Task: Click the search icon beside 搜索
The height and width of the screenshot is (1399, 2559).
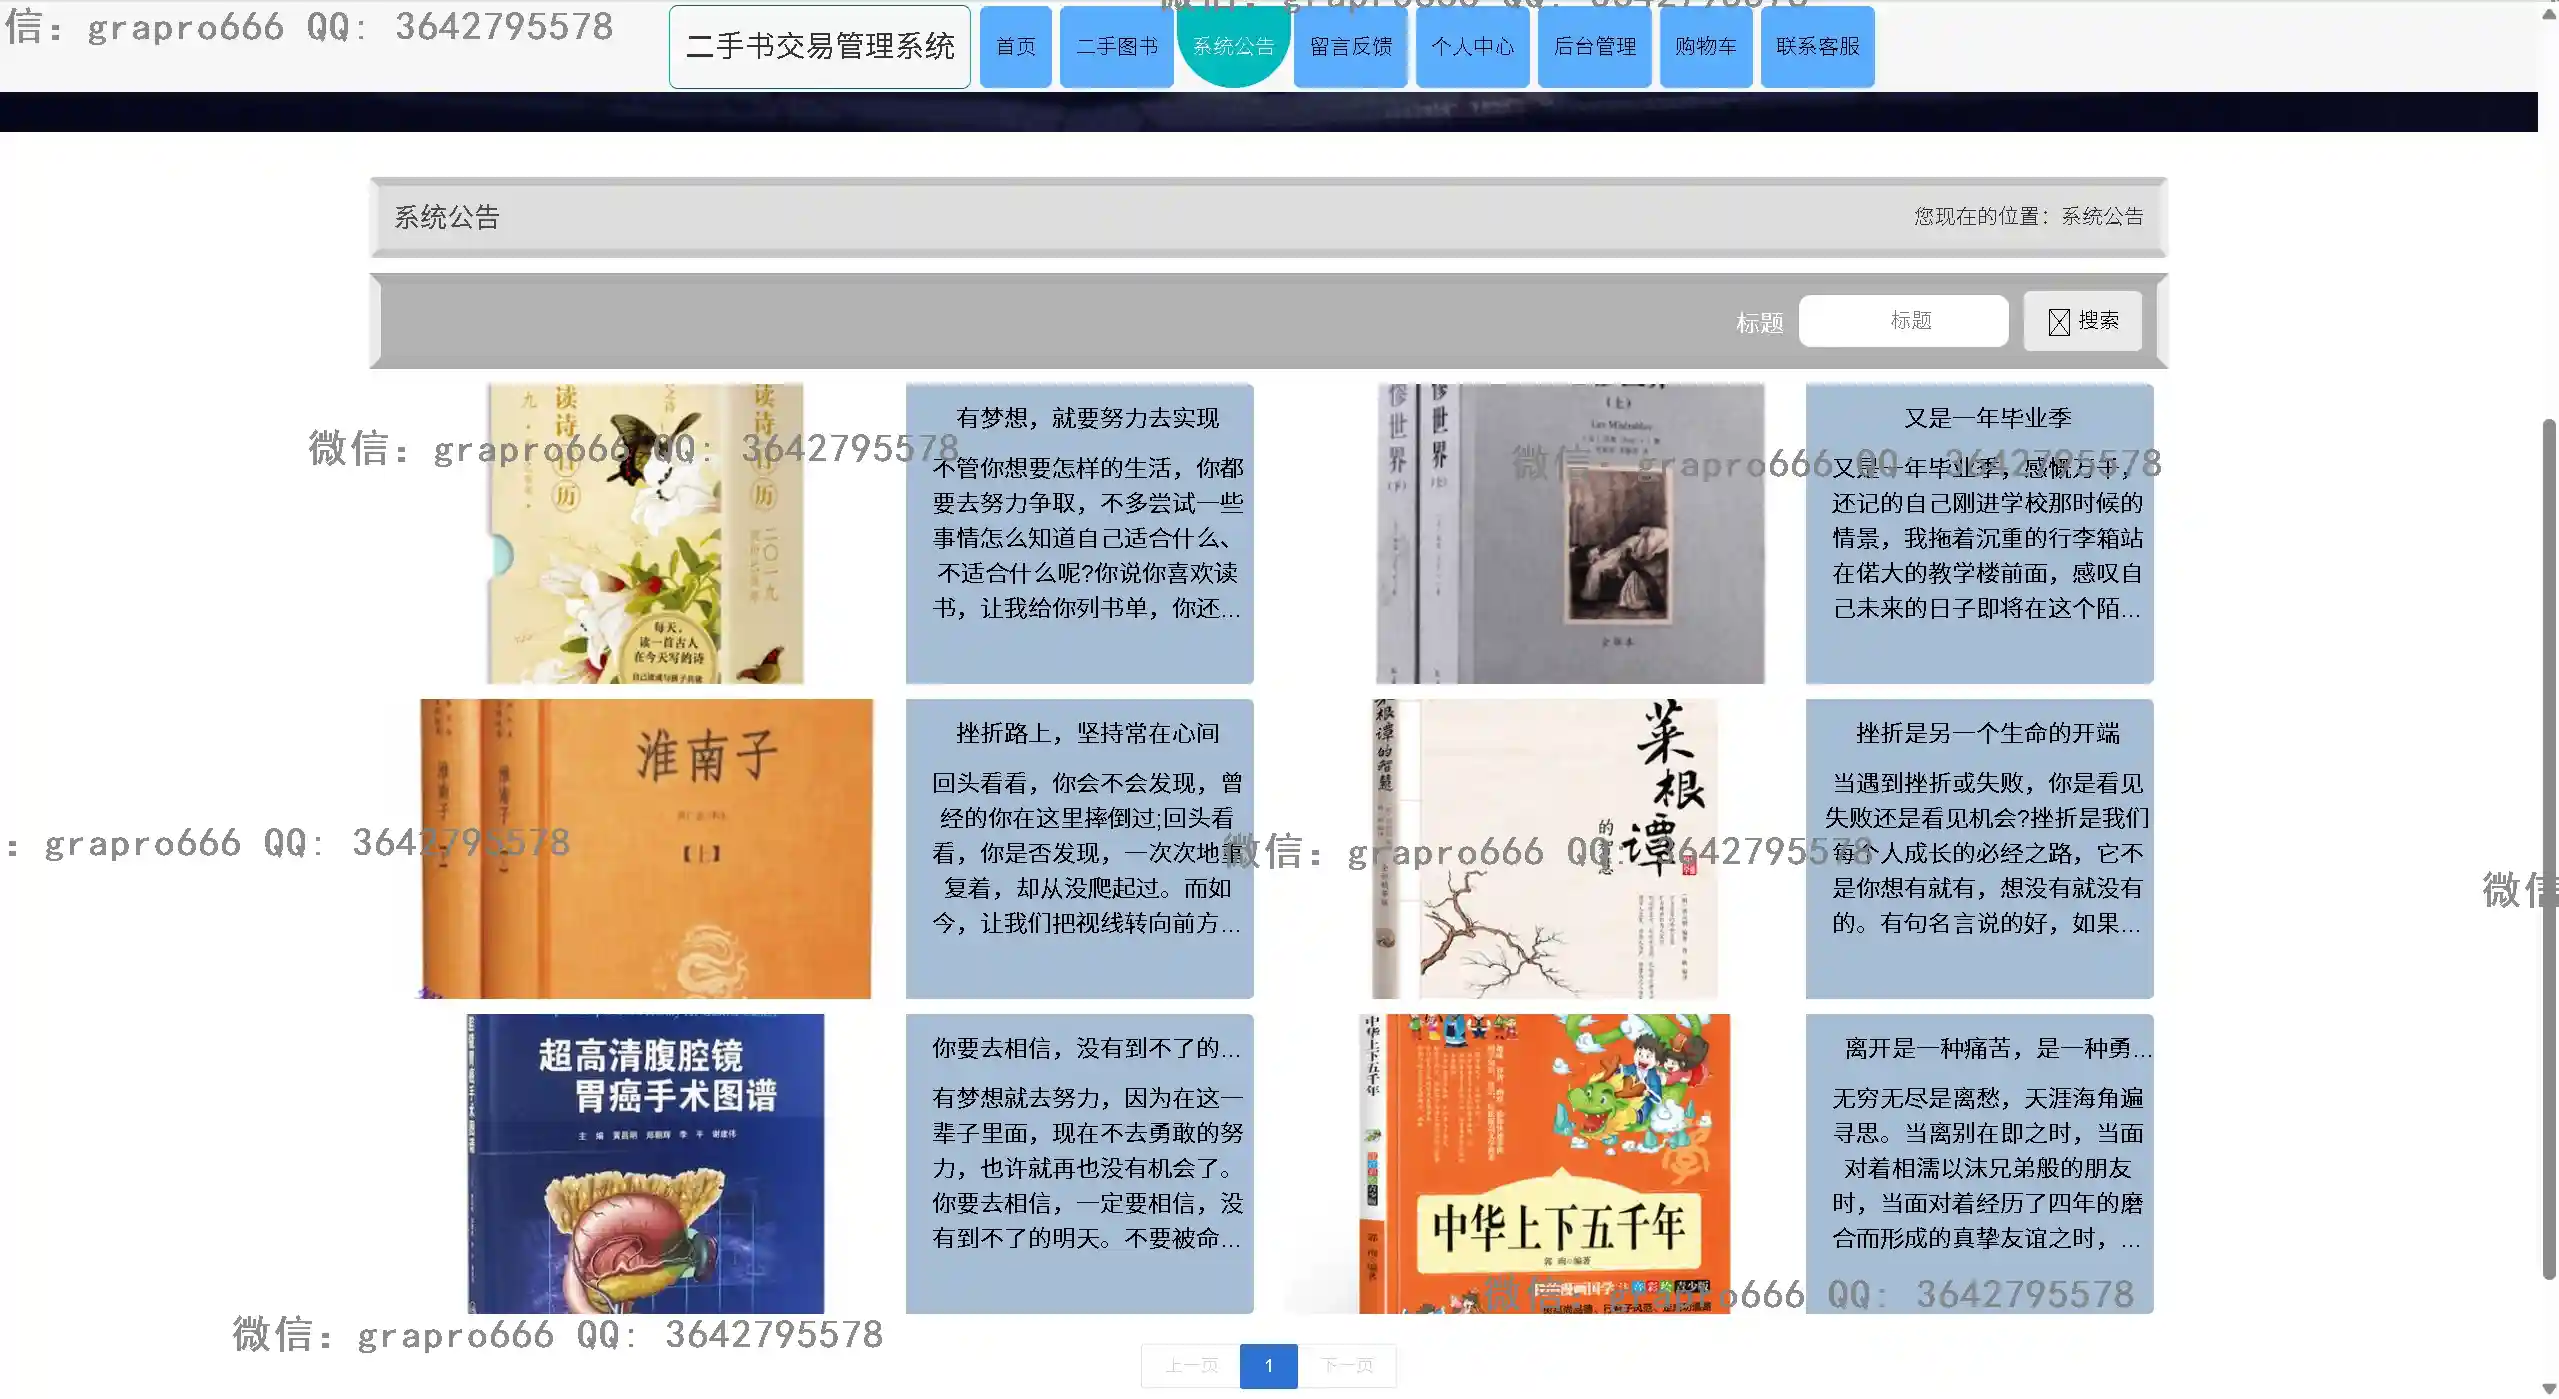Action: (x=2058, y=321)
